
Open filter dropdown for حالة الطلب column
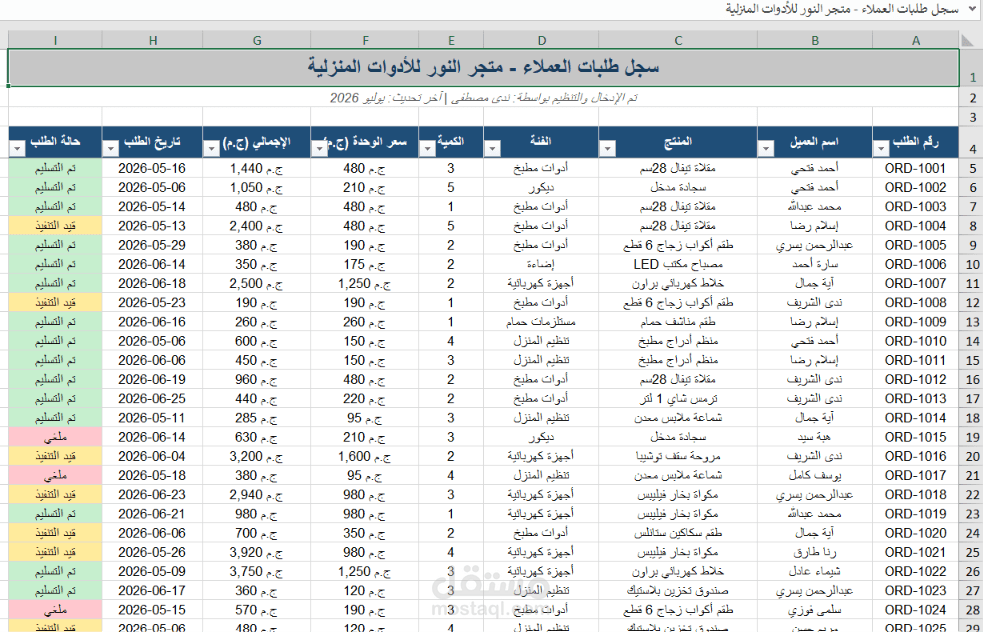tap(17, 149)
